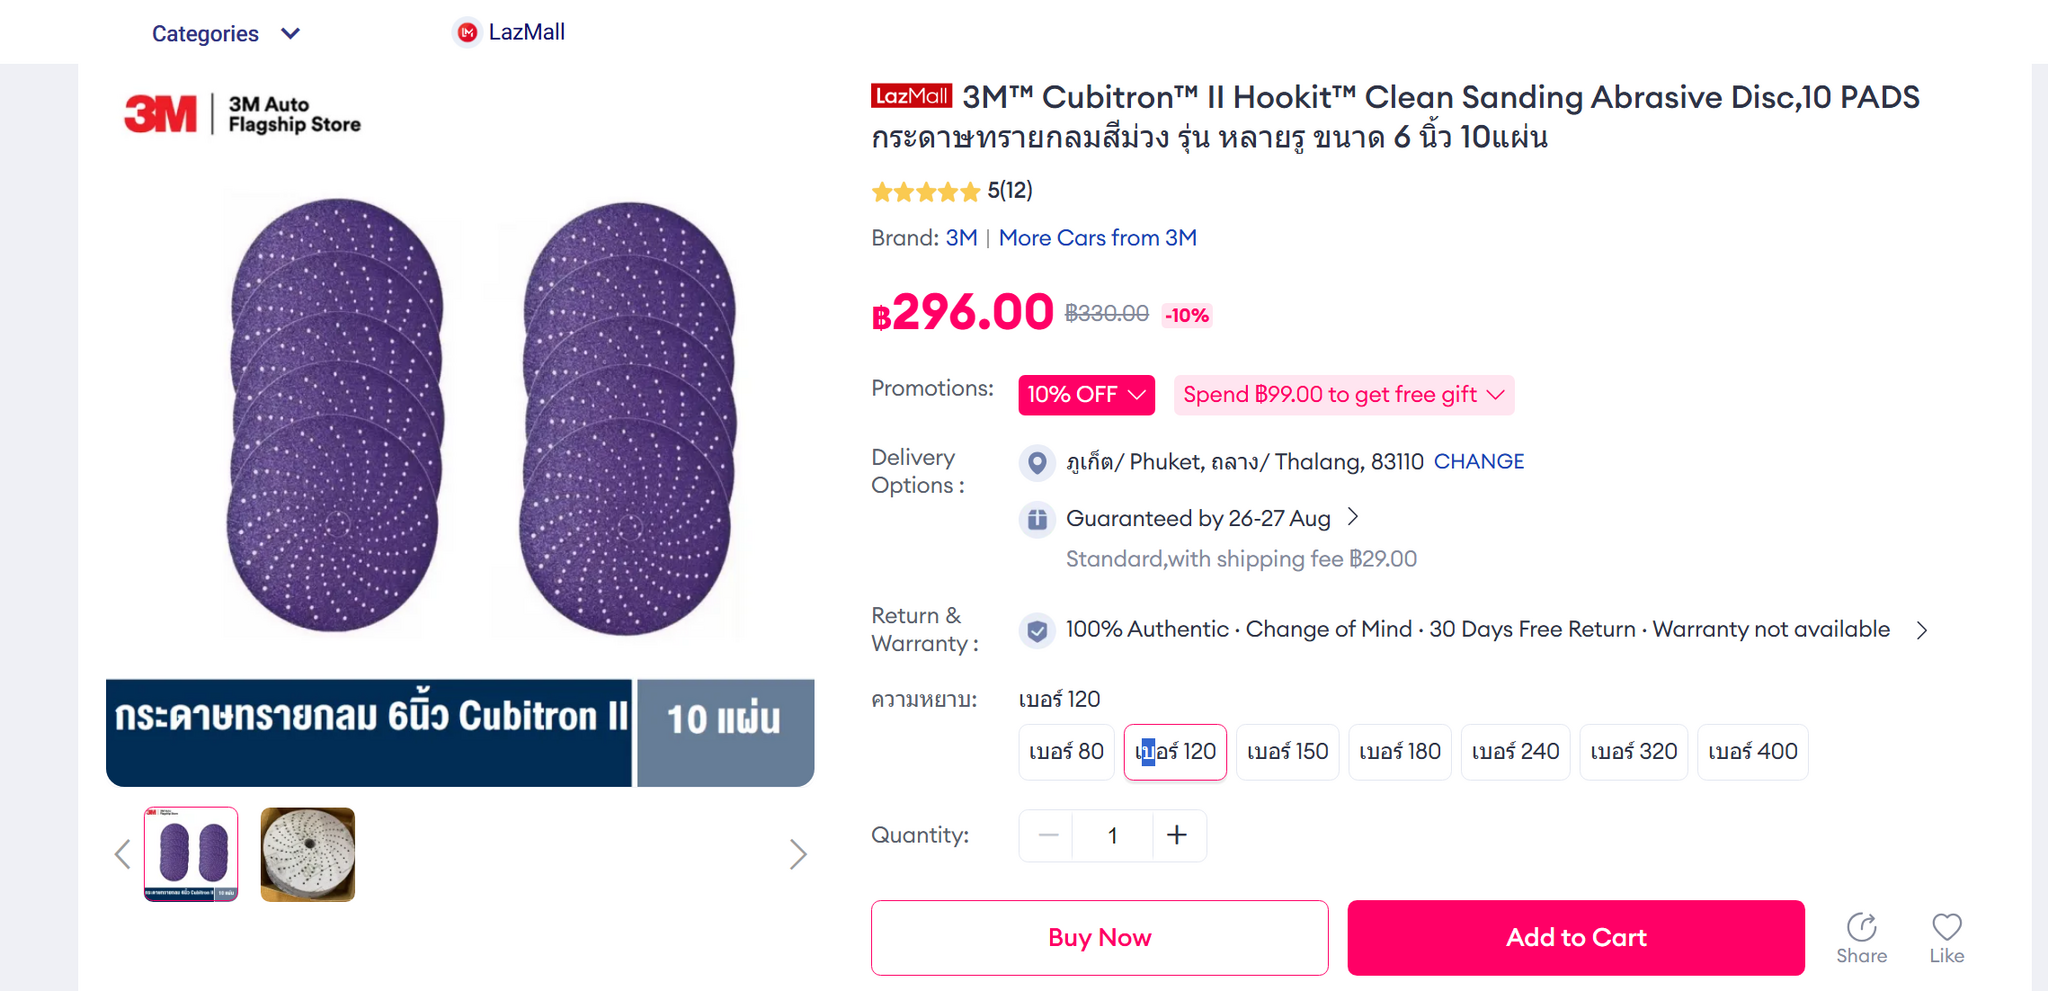Click the Like heart icon

point(1946,928)
